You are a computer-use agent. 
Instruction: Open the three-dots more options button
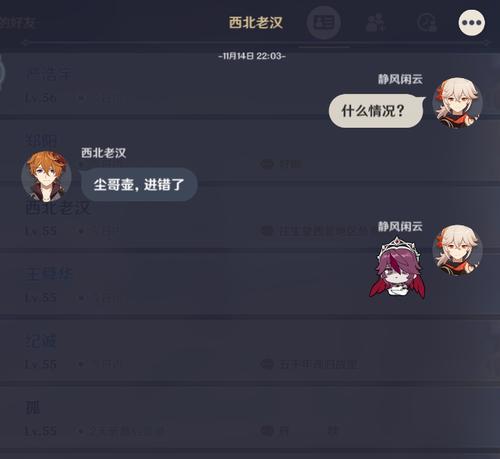point(472,22)
